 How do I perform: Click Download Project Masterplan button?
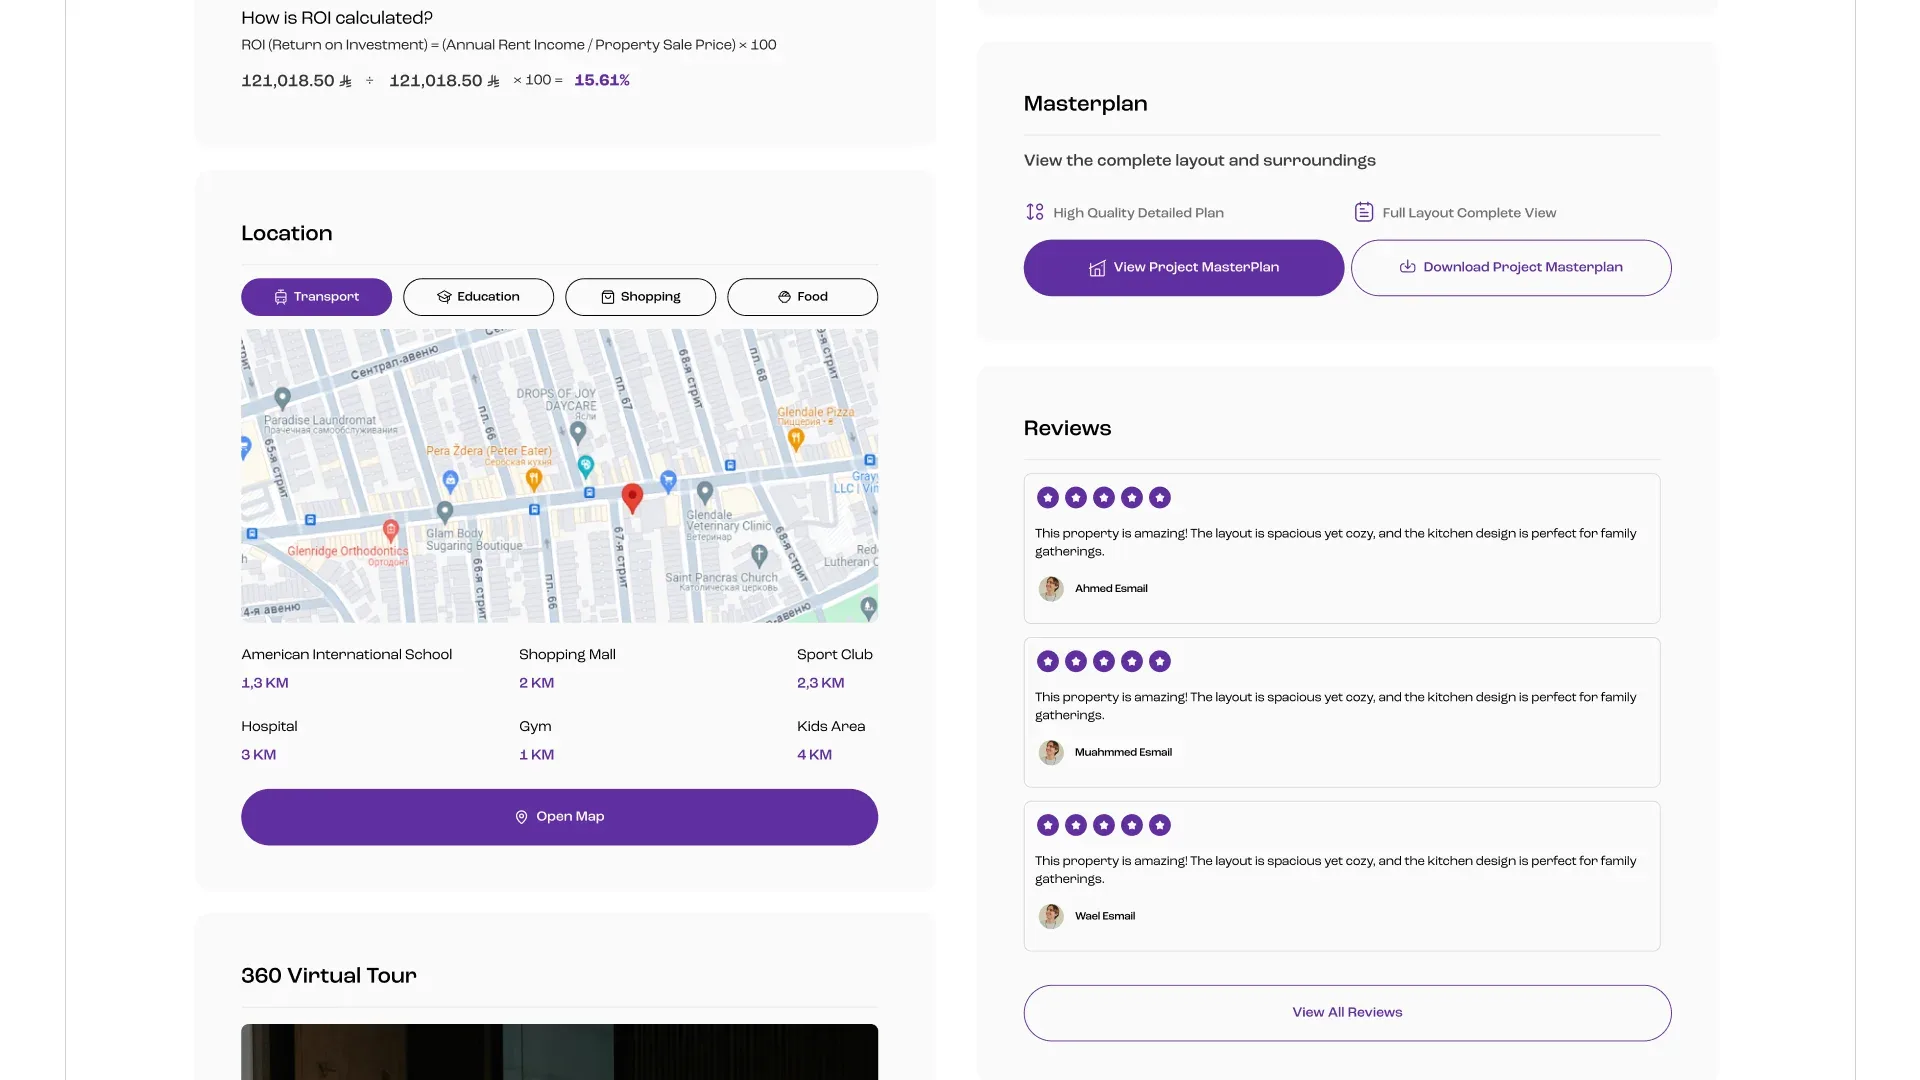point(1510,267)
